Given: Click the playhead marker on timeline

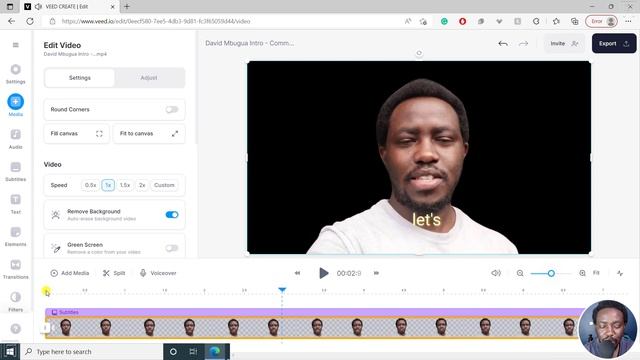Looking at the screenshot, I should [x=282, y=290].
